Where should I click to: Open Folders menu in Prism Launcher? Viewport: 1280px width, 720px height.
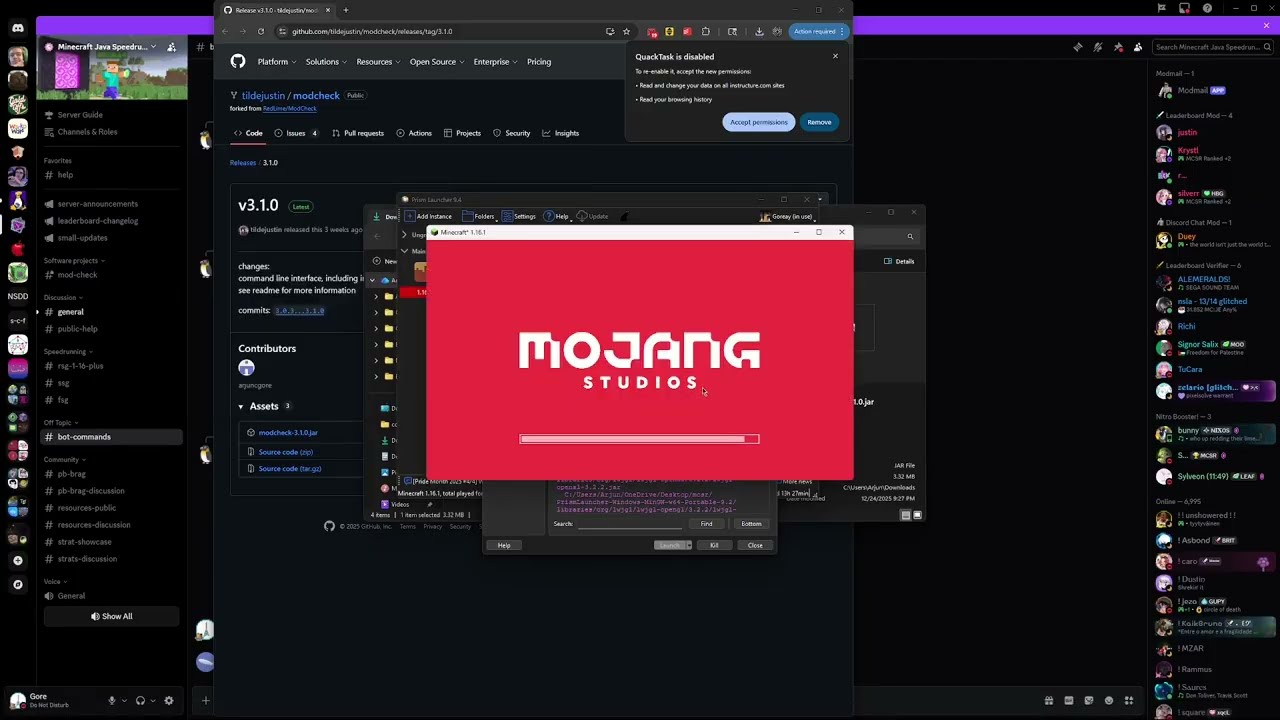pos(478,216)
